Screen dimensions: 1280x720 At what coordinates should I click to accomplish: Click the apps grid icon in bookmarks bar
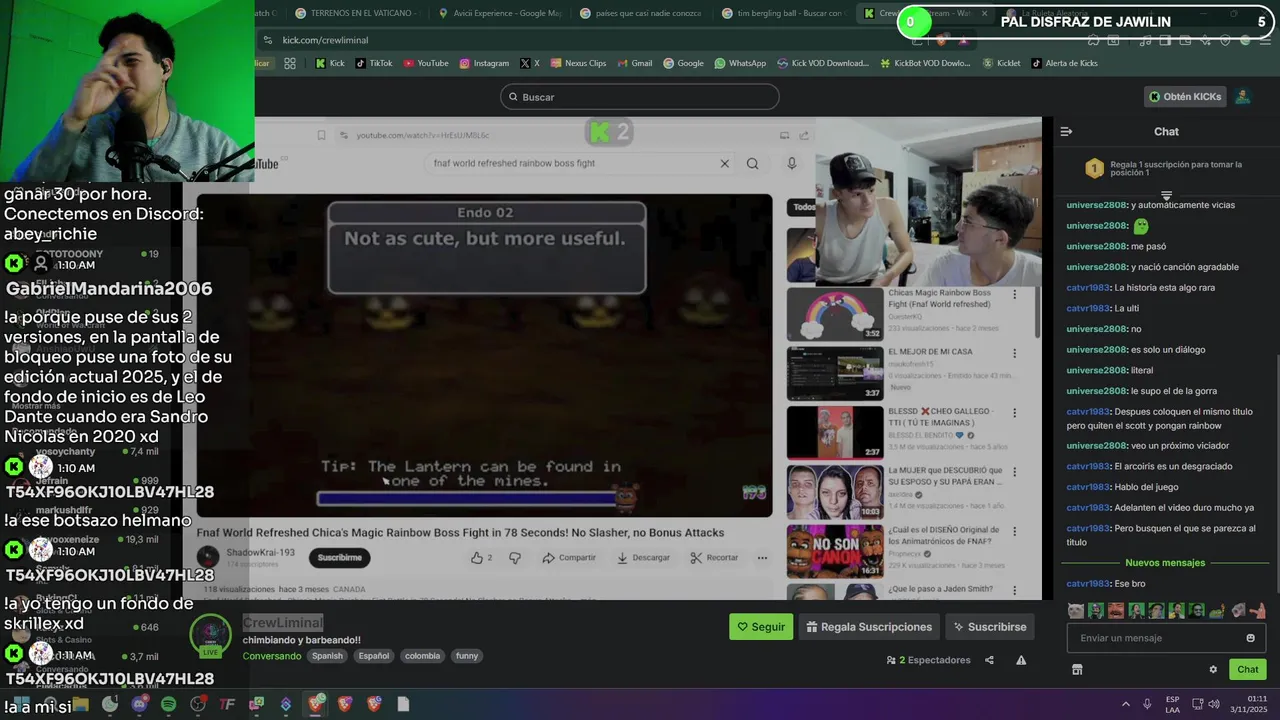pos(290,63)
